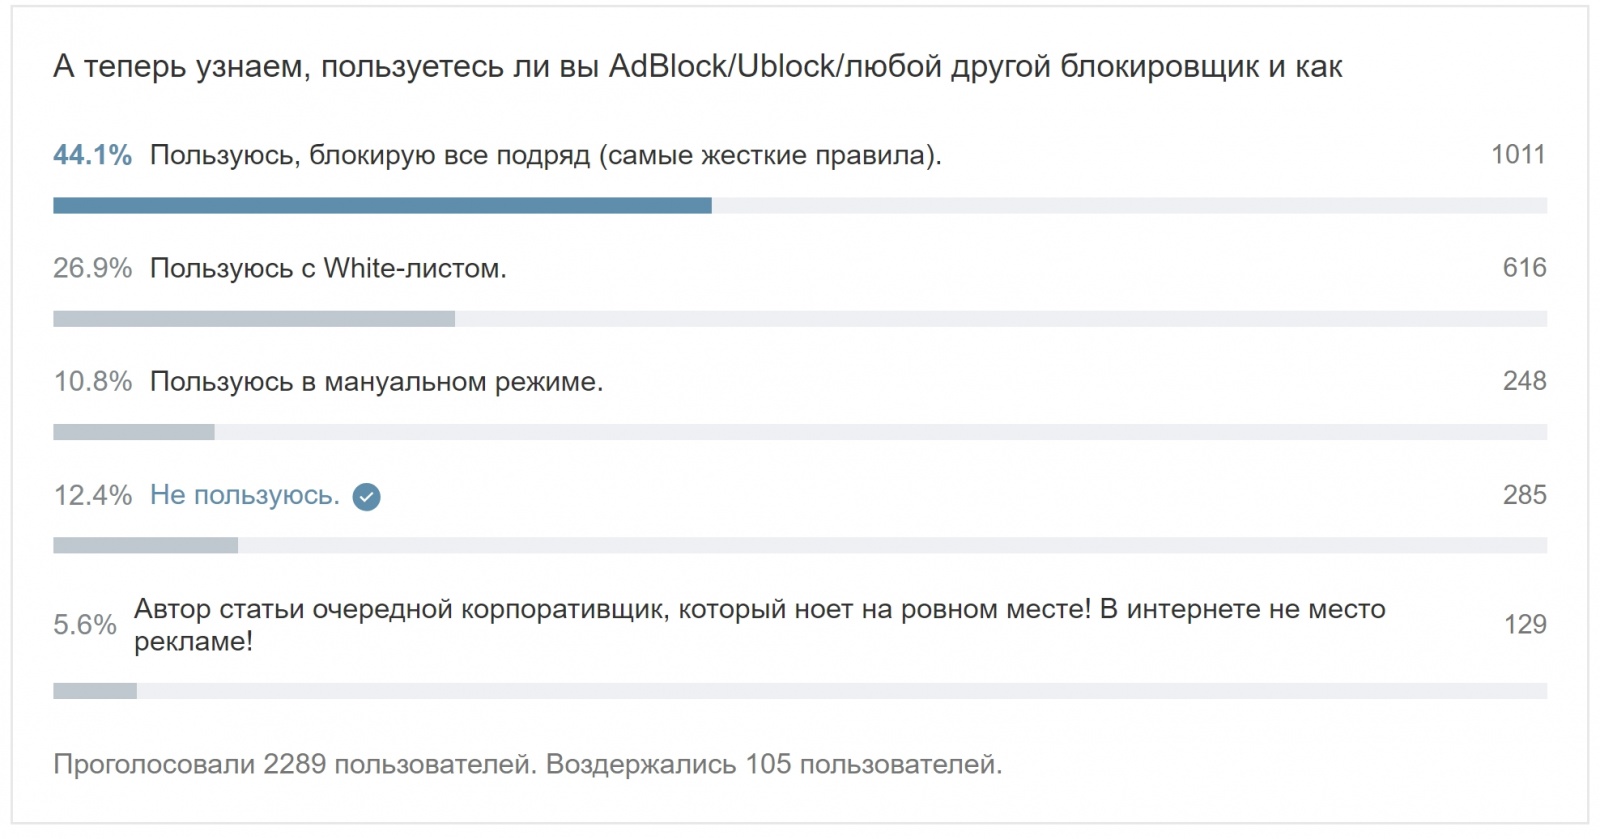Click the vote count 285
Image resolution: width=1600 pixels, height=839 pixels.
[1524, 495]
